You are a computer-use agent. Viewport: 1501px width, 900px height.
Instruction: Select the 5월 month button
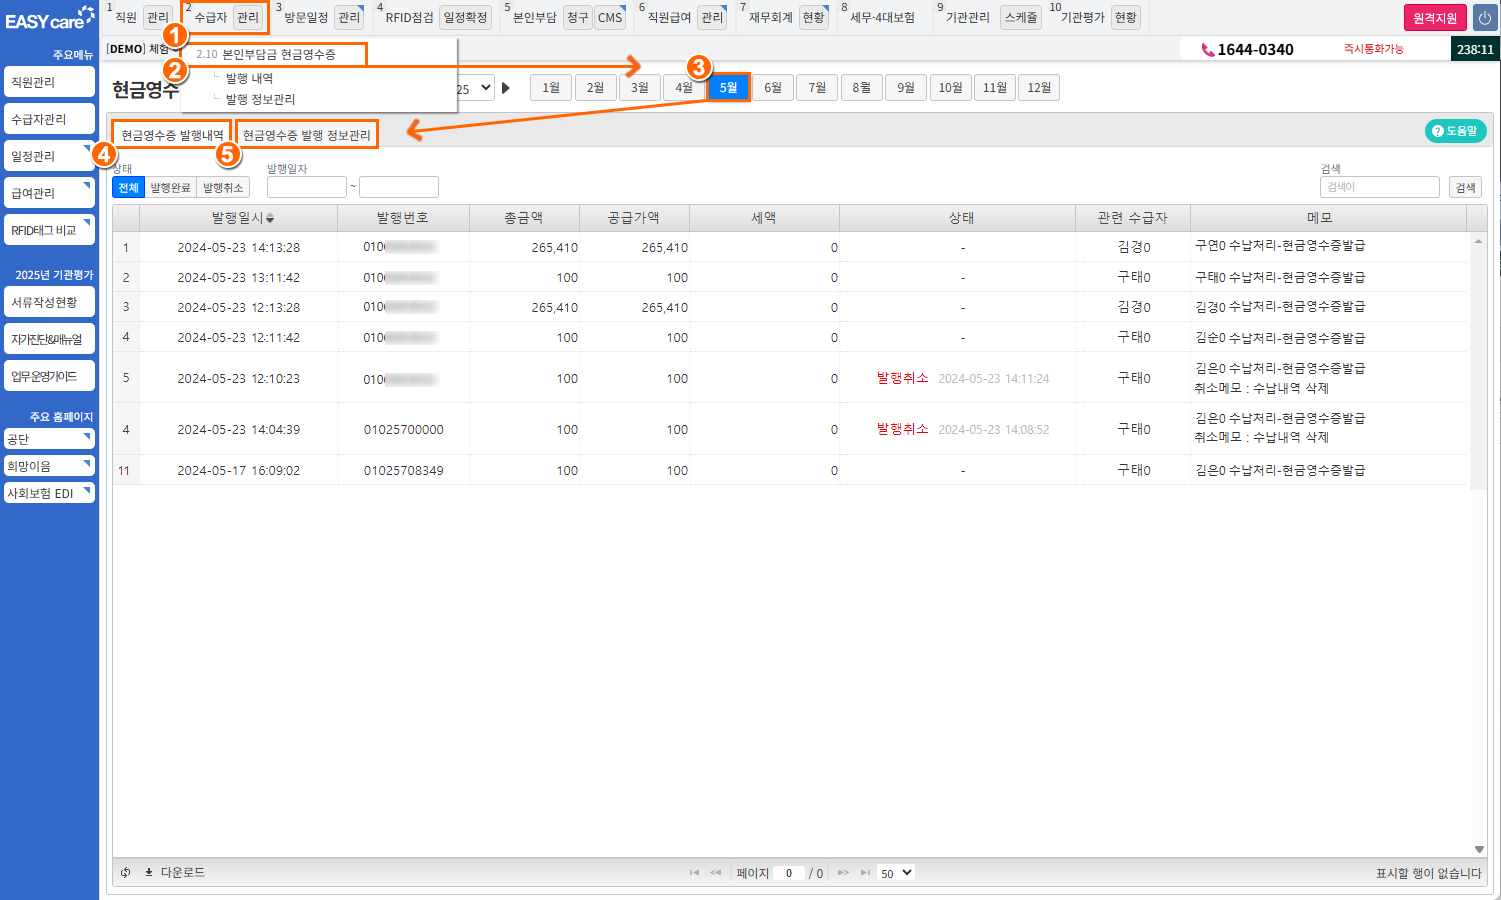point(729,88)
